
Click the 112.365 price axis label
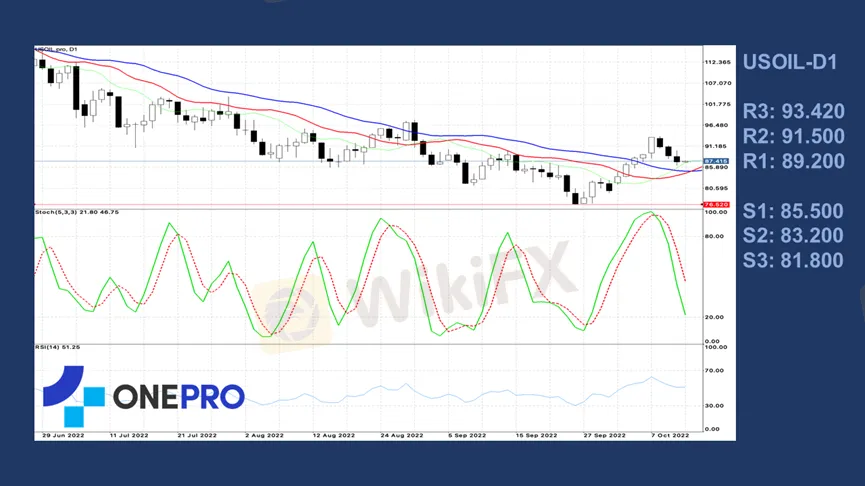tap(717, 62)
